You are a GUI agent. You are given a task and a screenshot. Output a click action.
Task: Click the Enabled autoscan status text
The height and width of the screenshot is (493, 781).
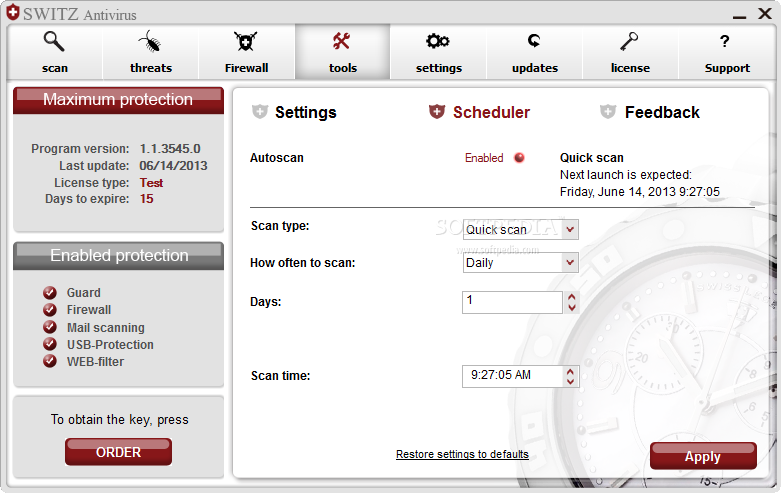pos(484,158)
